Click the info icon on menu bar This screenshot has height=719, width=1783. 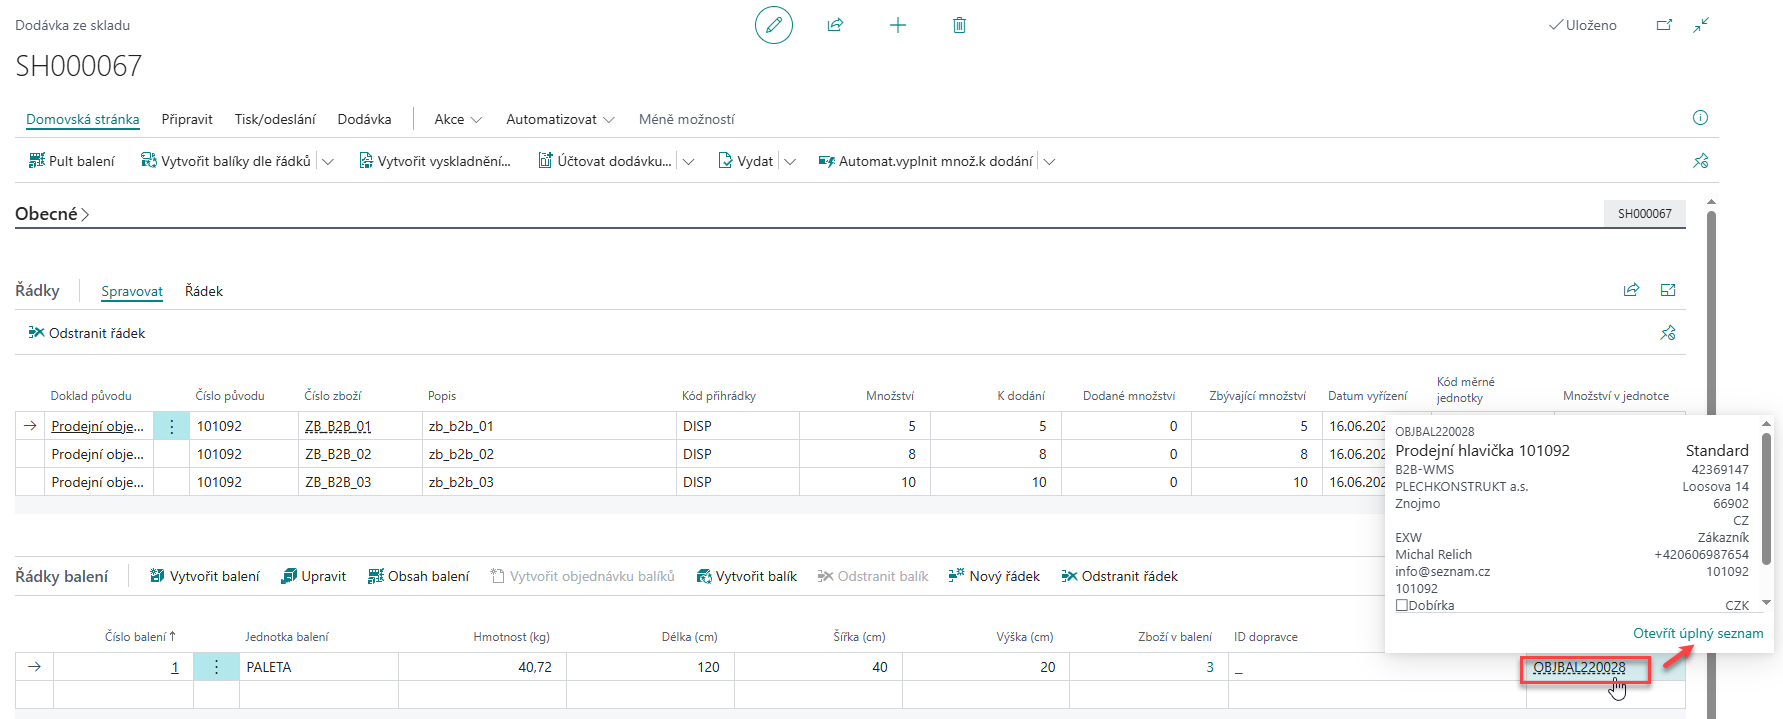click(x=1700, y=118)
